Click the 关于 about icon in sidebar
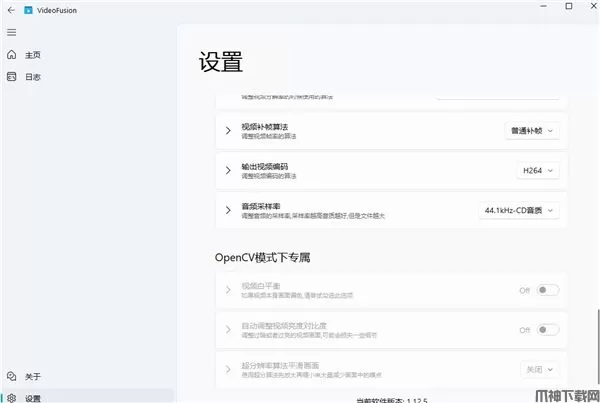 click(x=11, y=377)
